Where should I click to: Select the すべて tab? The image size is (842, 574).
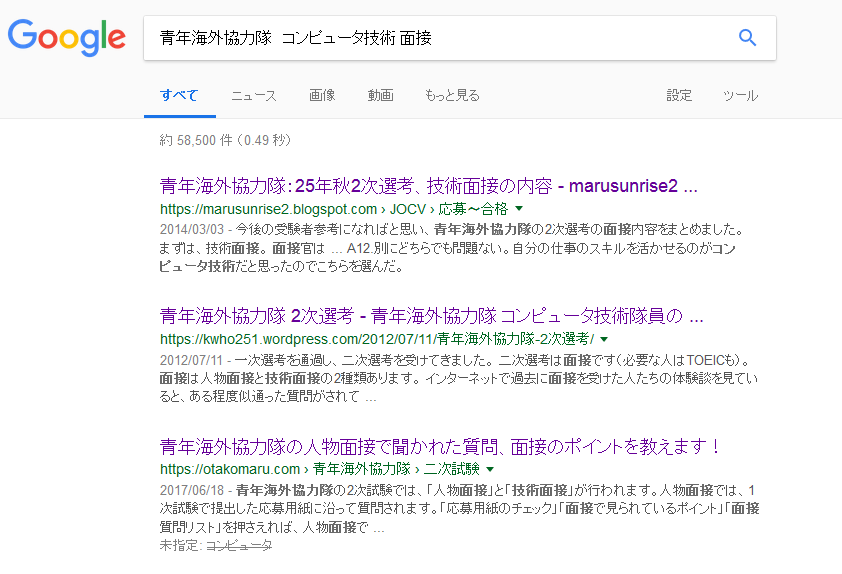click(x=179, y=96)
